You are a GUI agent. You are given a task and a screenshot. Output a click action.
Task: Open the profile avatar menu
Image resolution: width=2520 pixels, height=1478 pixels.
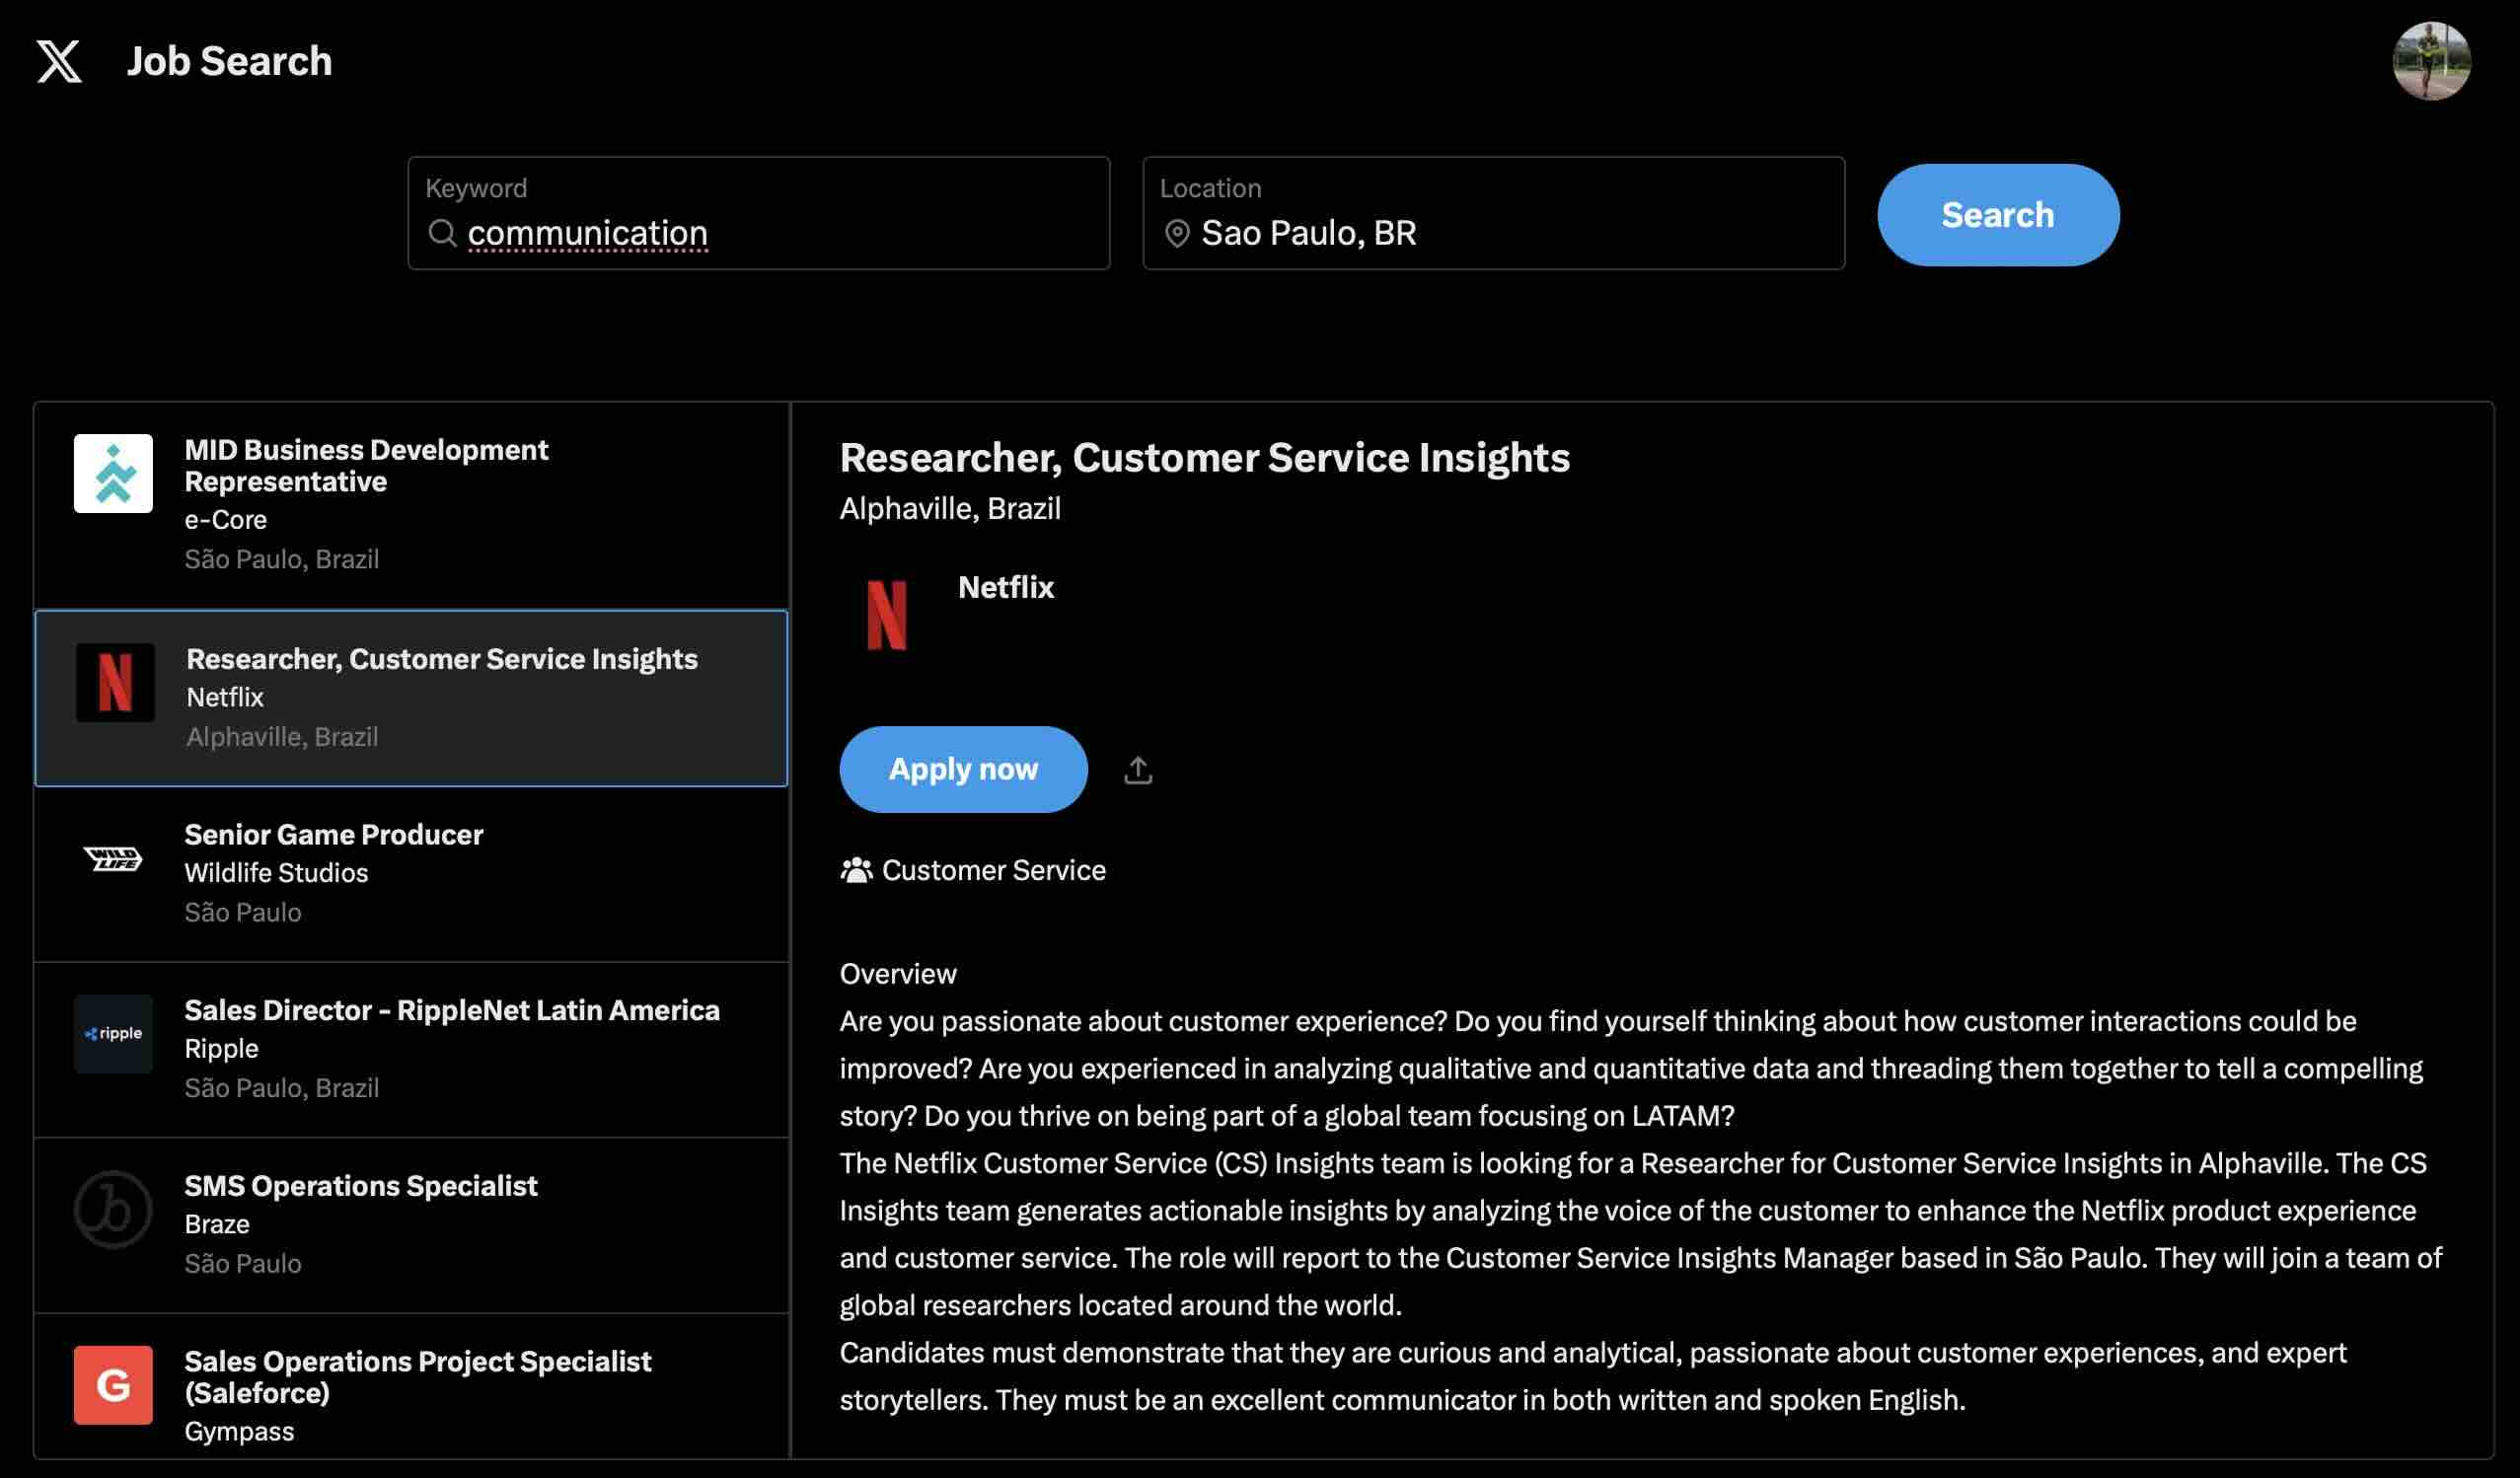pos(2431,61)
